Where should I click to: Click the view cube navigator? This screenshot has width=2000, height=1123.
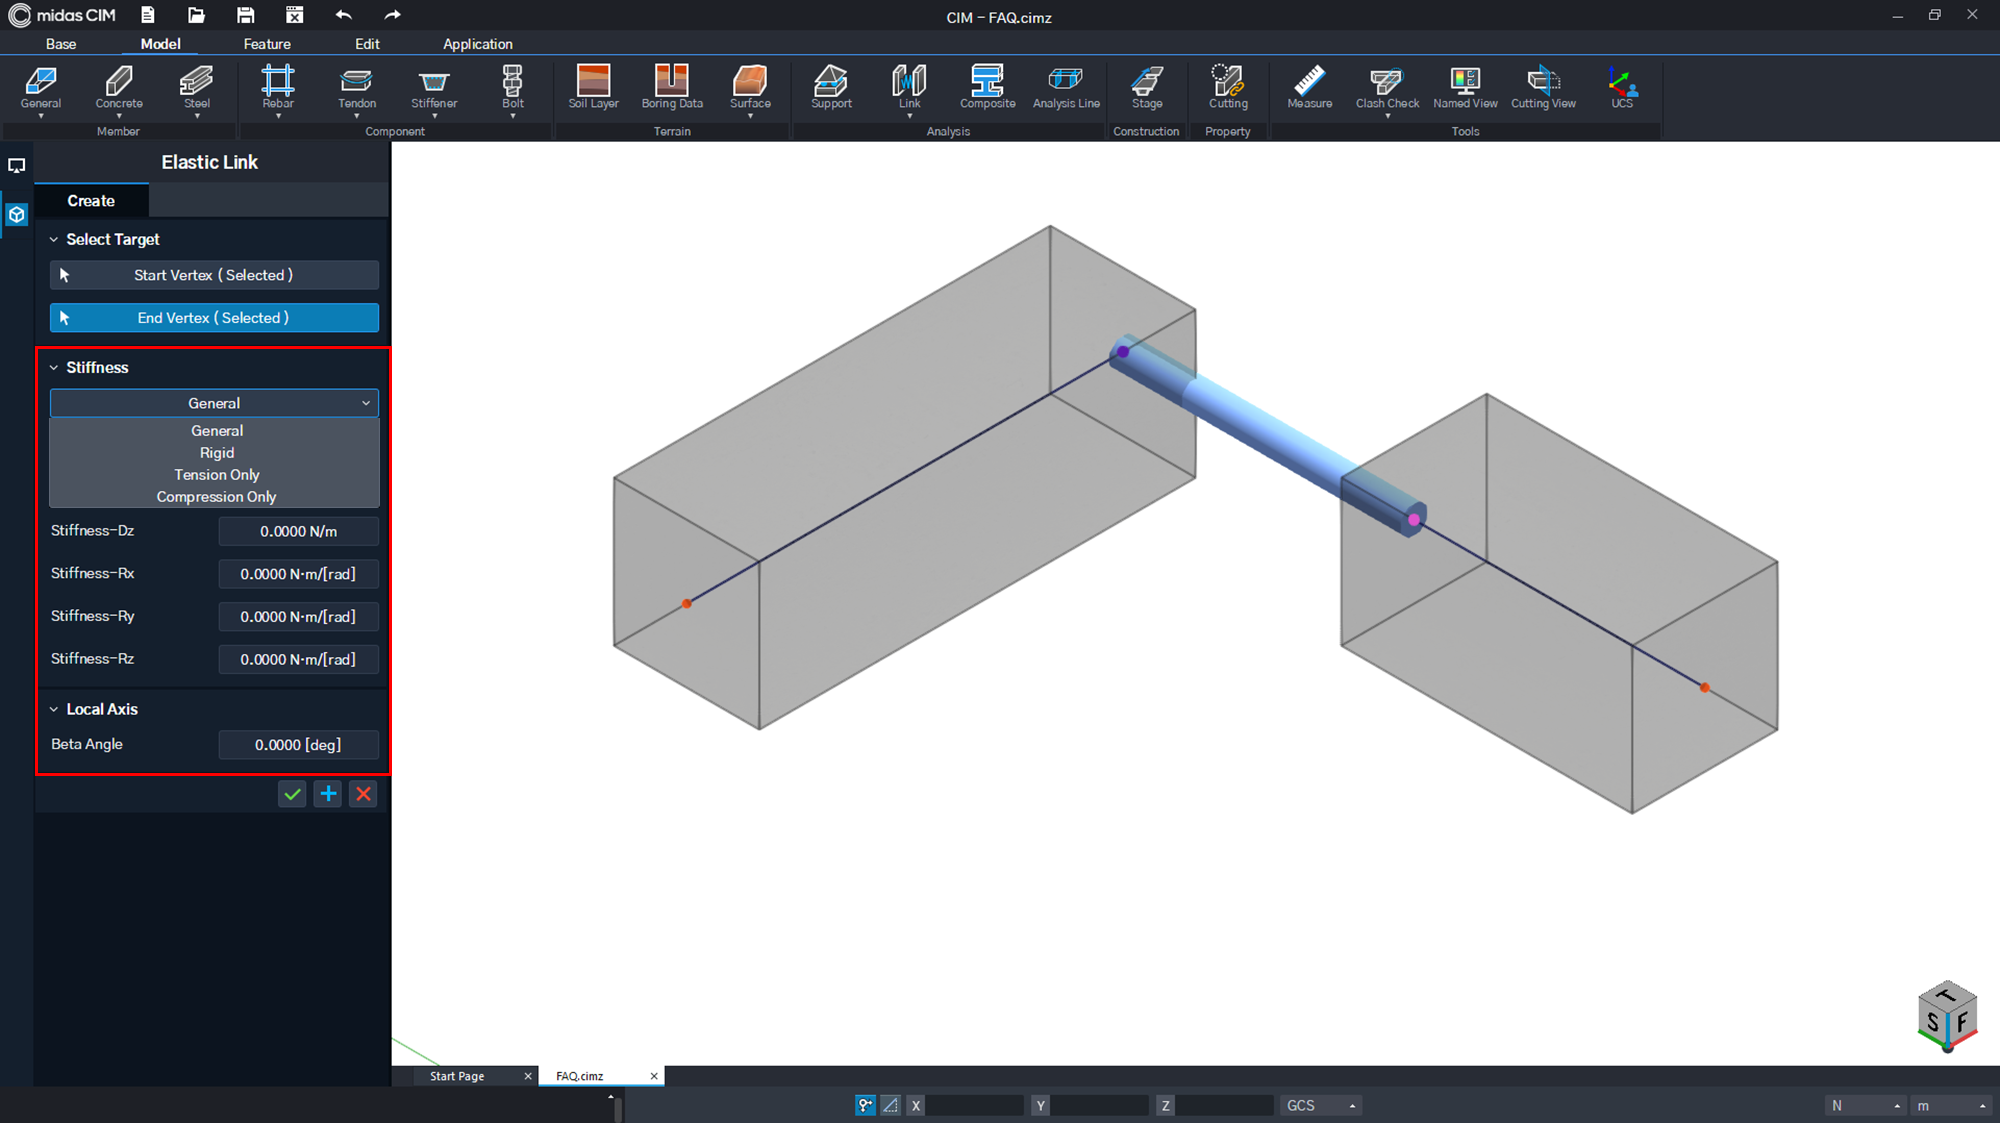(1946, 1017)
